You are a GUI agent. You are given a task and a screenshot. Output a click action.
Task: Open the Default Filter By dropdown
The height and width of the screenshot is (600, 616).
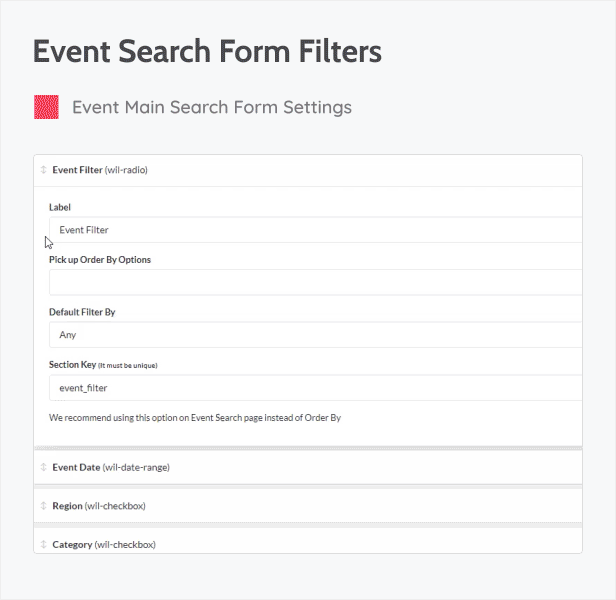point(314,335)
